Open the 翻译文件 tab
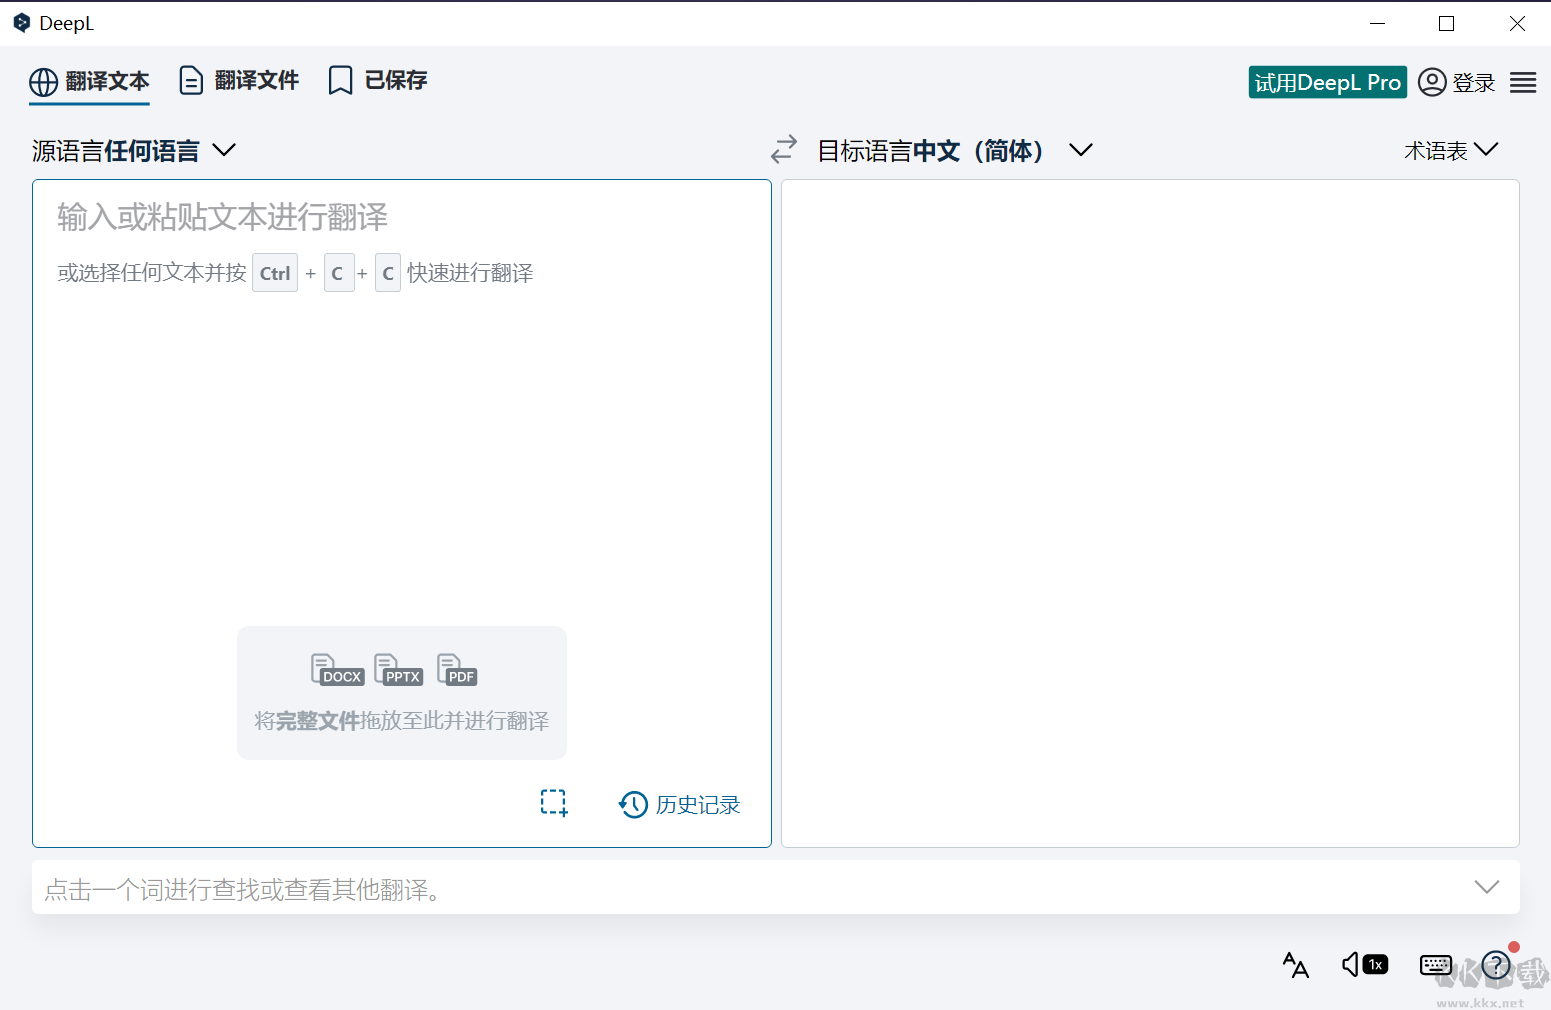 point(239,80)
